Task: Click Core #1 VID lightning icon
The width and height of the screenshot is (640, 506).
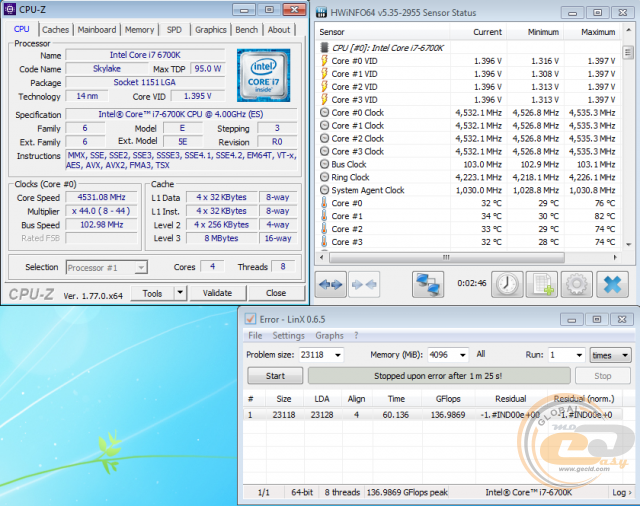Action: [324, 74]
